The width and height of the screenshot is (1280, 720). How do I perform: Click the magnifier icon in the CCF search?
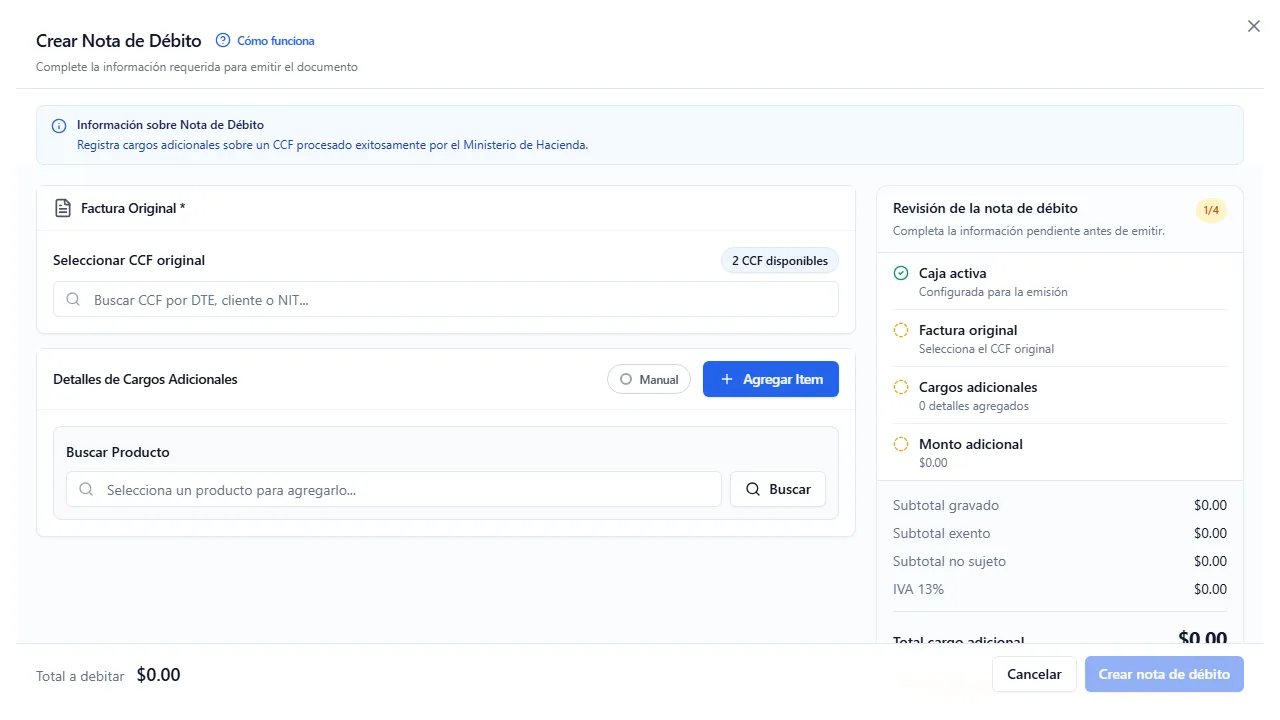[73, 299]
